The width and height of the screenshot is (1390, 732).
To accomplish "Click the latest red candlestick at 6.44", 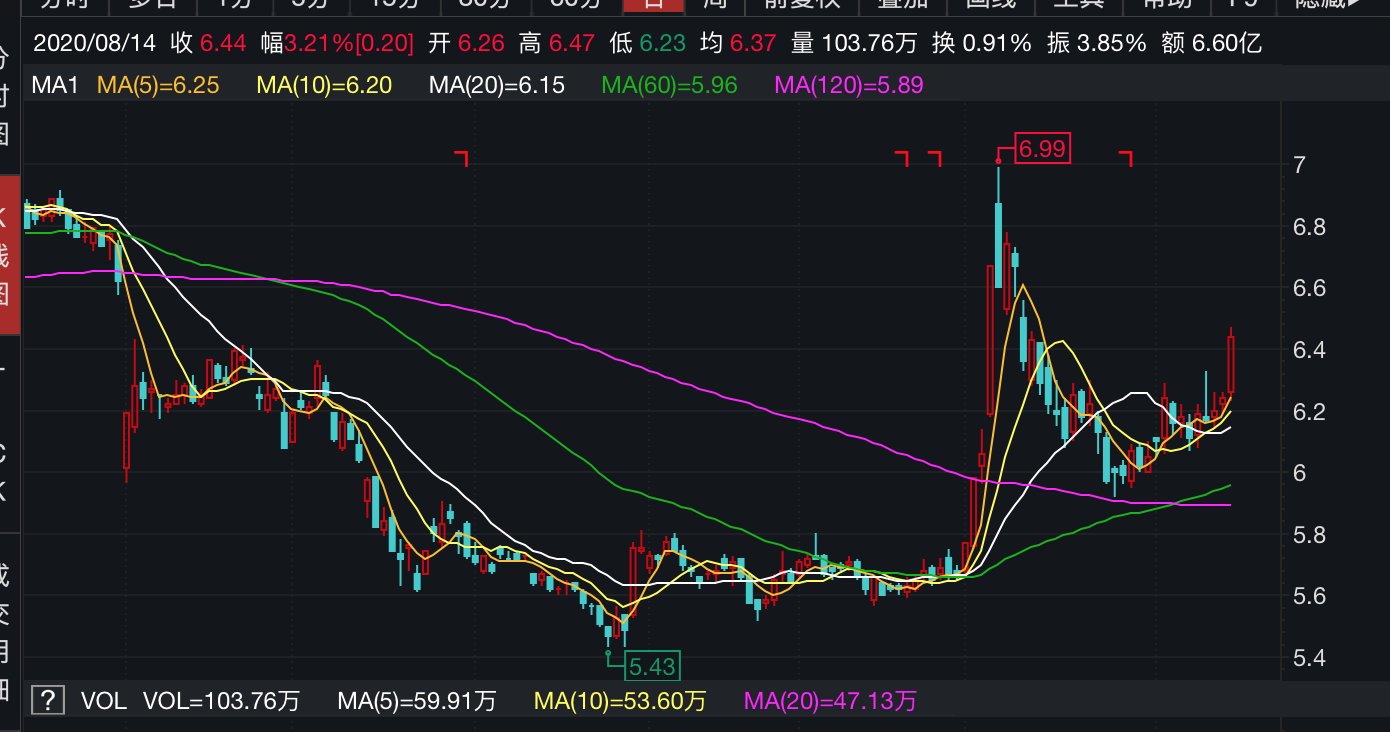I will (x=1231, y=364).
